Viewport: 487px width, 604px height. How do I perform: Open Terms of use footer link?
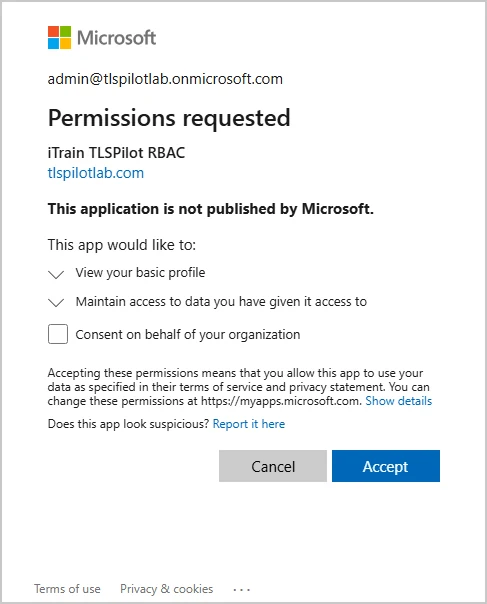click(x=67, y=589)
